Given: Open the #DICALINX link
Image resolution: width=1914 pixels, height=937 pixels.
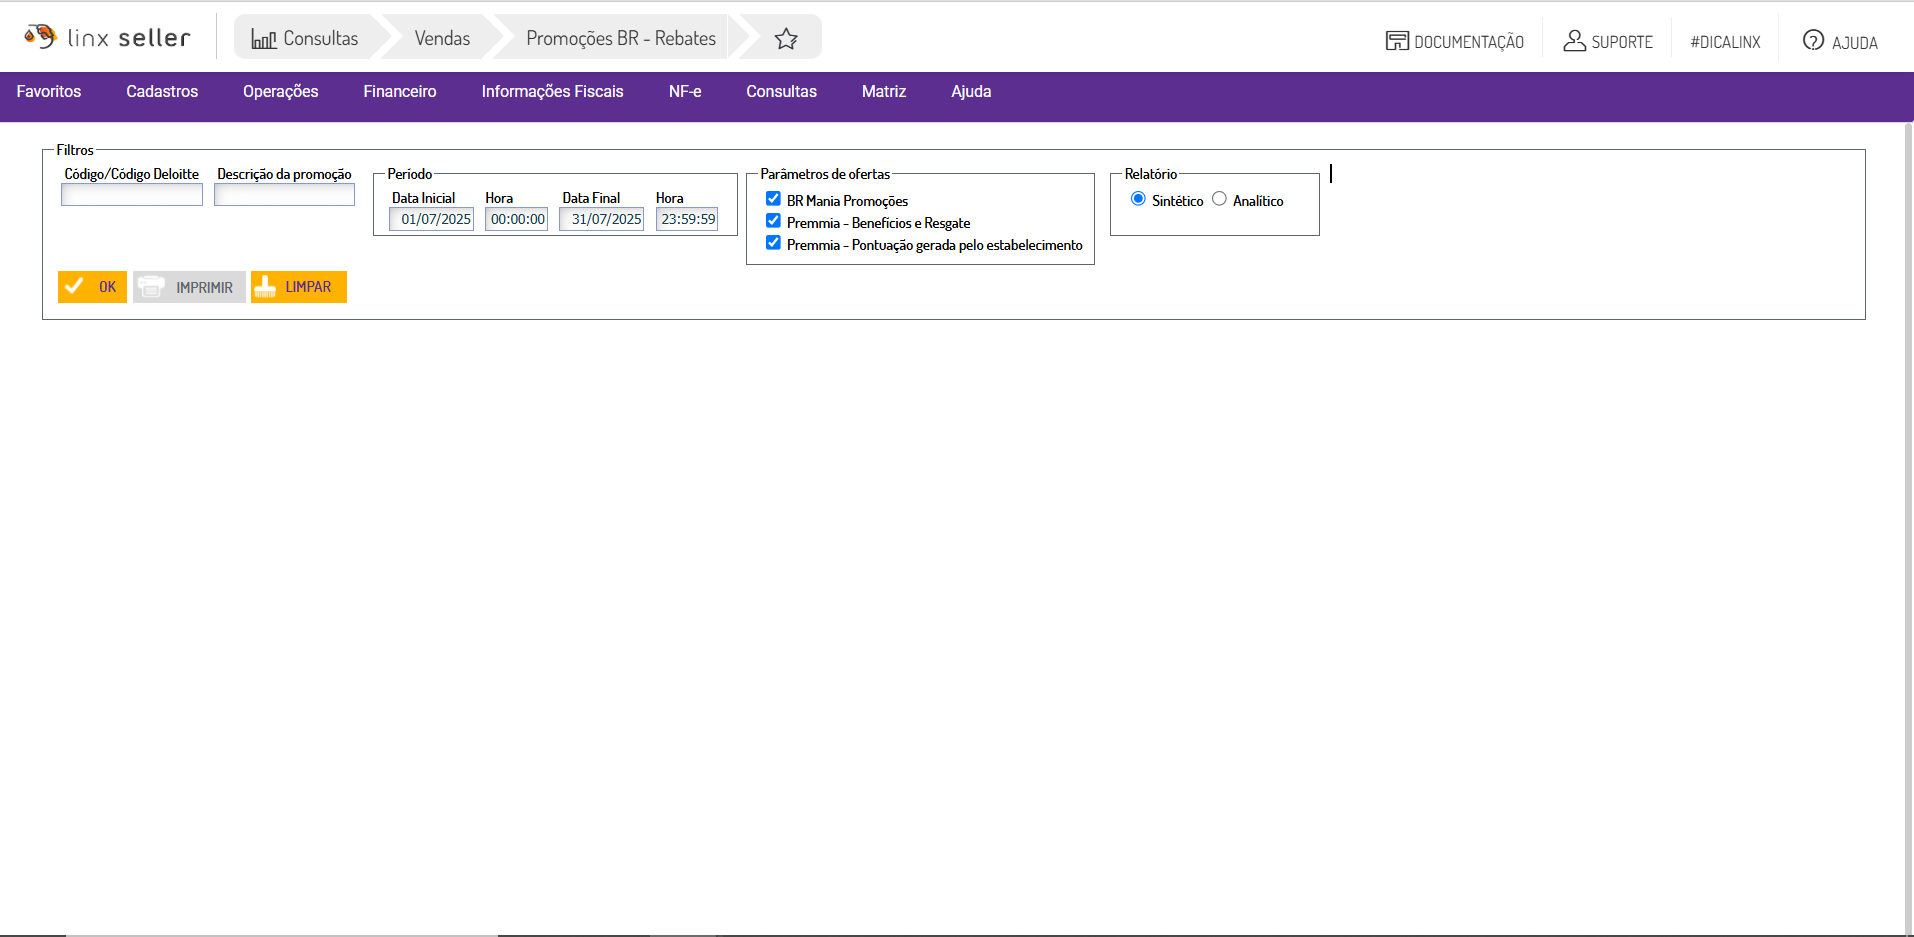Looking at the screenshot, I should (x=1725, y=42).
